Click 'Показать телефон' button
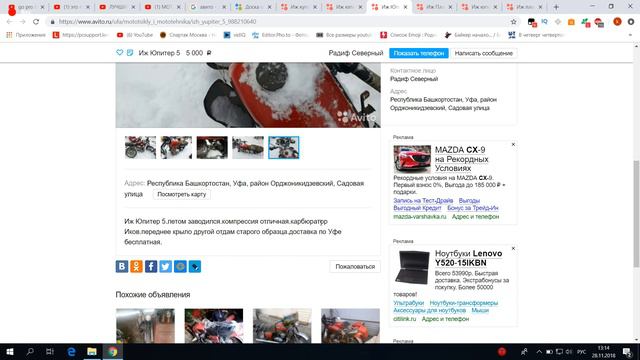640x360 pixels. [419, 53]
